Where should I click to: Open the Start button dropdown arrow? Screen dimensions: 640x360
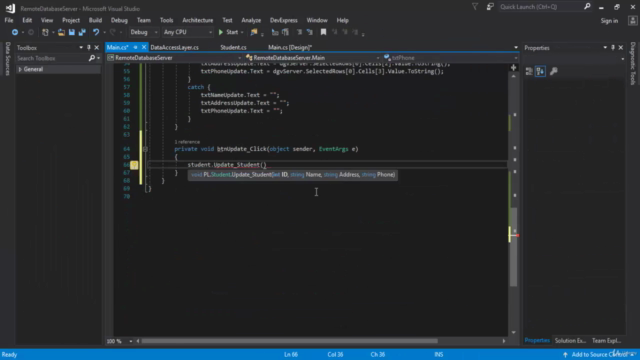point(242,32)
